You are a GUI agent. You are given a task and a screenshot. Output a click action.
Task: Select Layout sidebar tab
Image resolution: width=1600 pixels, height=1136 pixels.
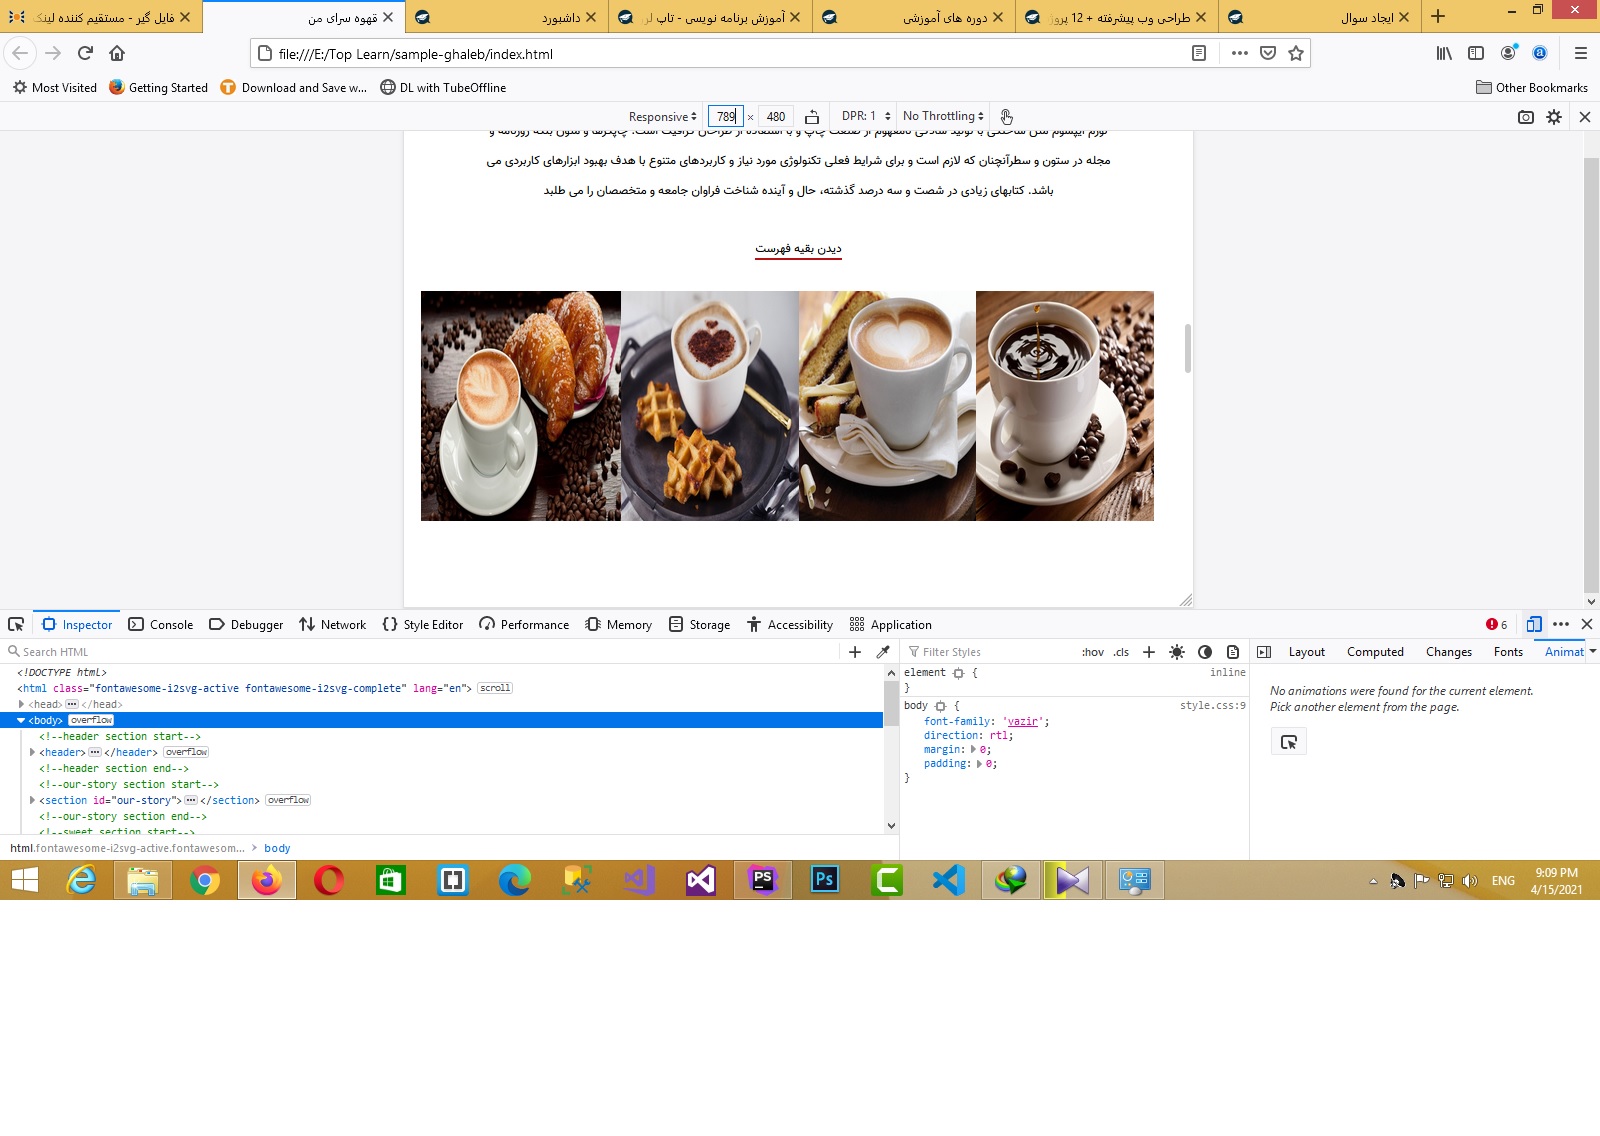click(1306, 652)
